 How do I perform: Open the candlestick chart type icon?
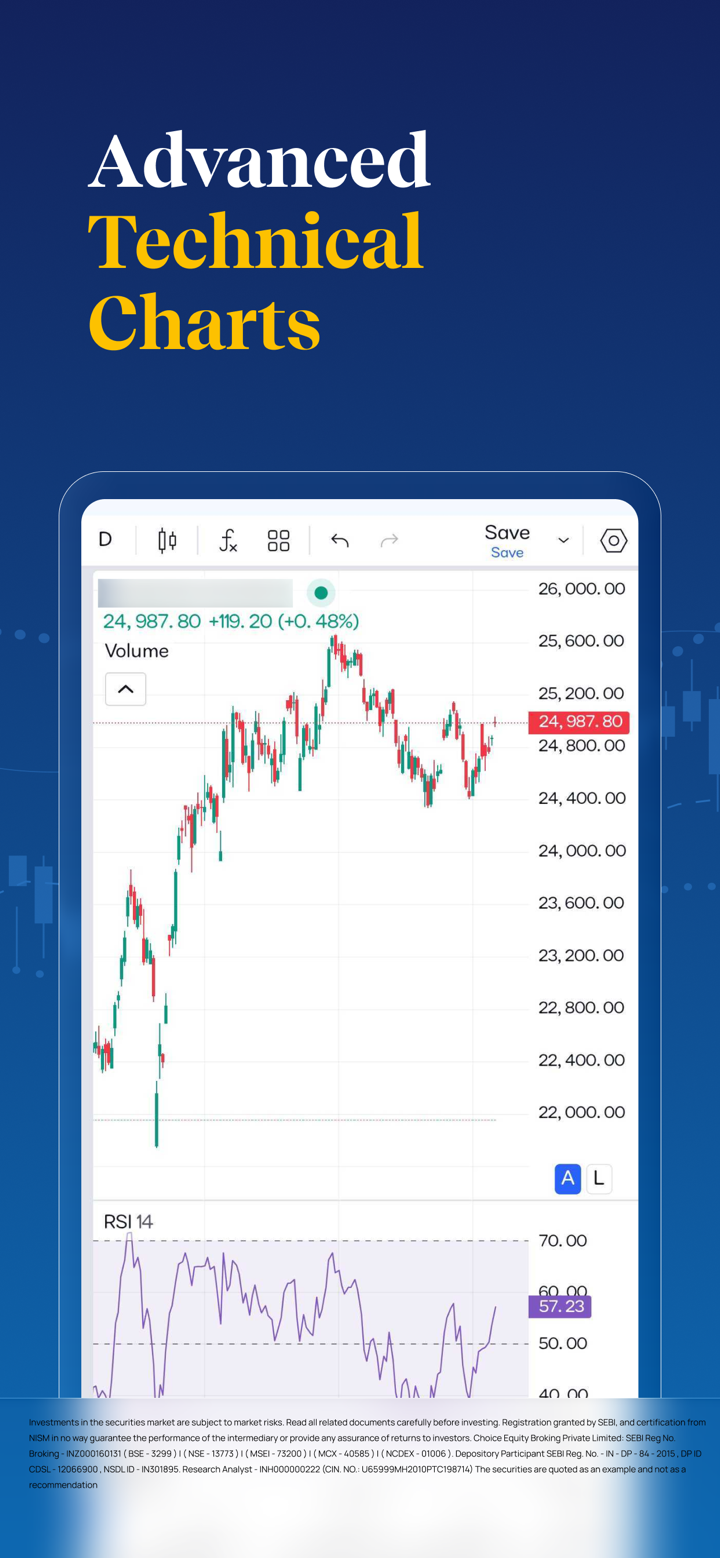click(x=167, y=541)
